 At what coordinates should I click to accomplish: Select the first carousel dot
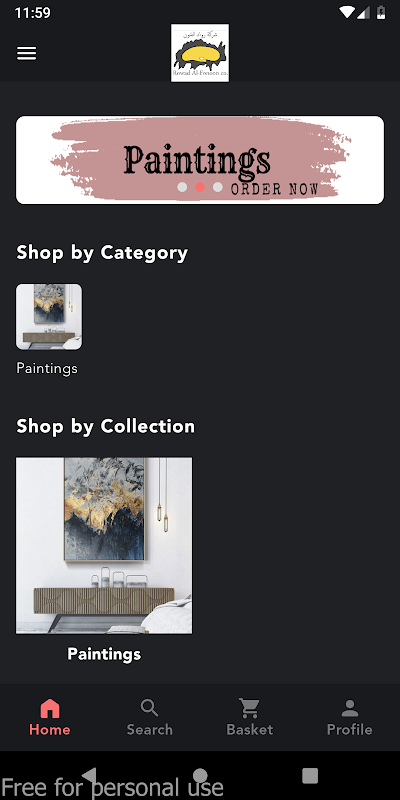click(182, 187)
